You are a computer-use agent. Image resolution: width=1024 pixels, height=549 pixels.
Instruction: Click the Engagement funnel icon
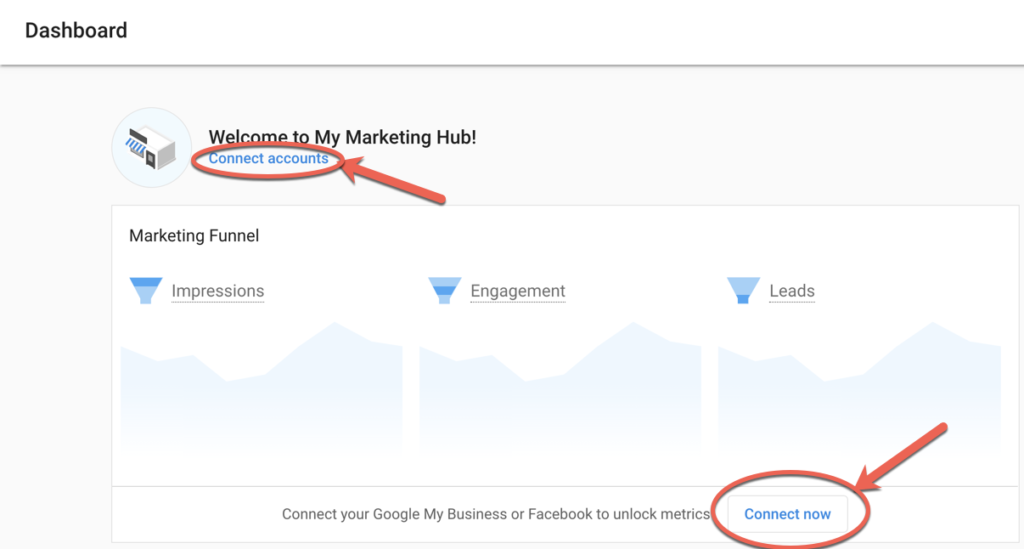[445, 291]
